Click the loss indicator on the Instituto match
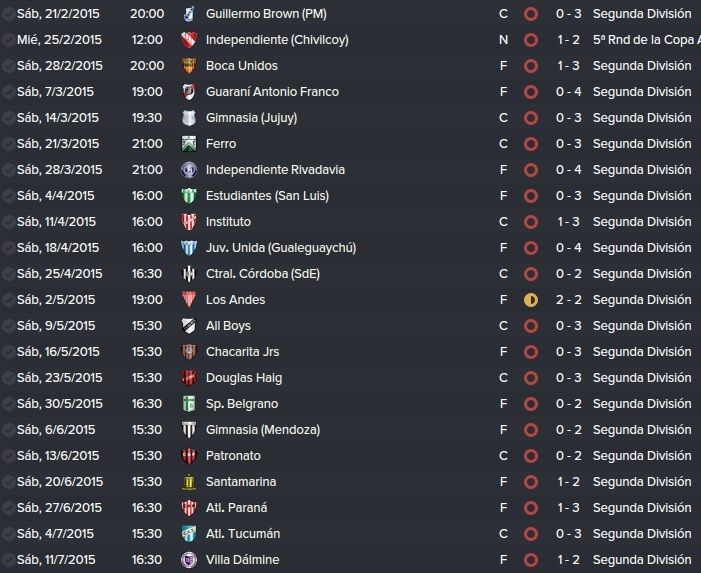The height and width of the screenshot is (573, 701). pos(531,222)
